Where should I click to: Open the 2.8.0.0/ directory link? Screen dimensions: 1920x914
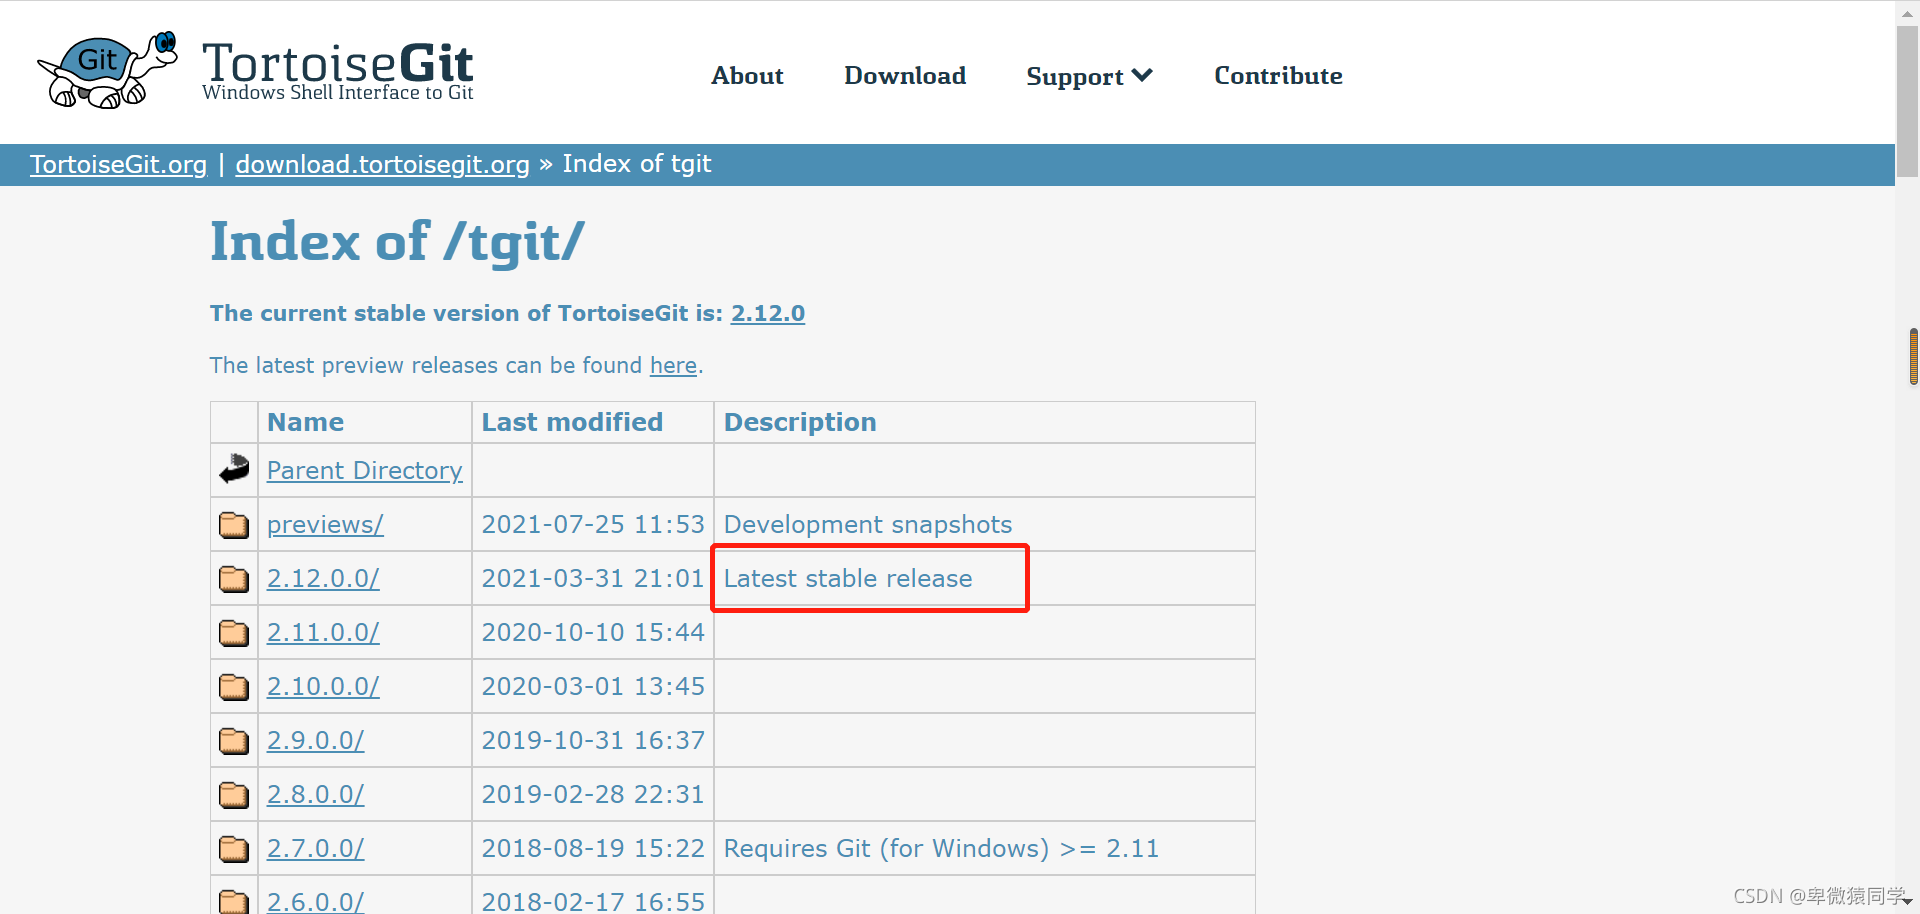click(x=315, y=794)
